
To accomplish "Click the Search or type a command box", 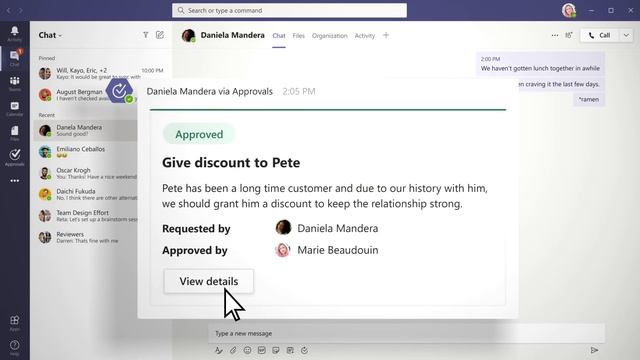I will point(289,10).
